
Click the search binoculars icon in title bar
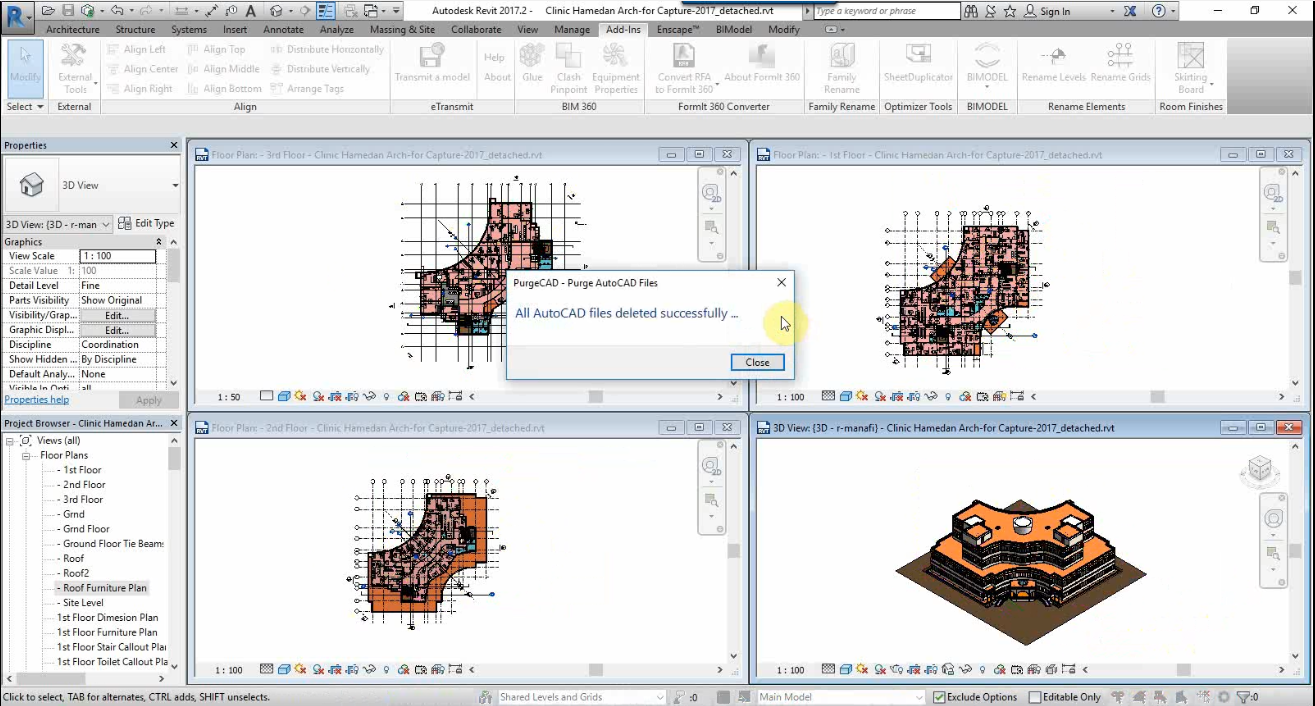tap(971, 11)
